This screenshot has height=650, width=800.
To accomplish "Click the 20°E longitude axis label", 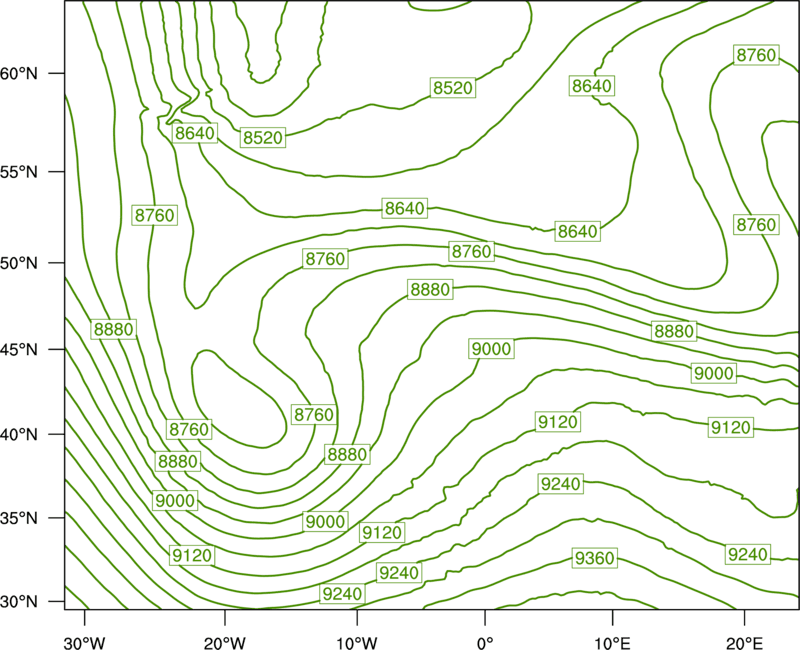I will coord(744,643).
